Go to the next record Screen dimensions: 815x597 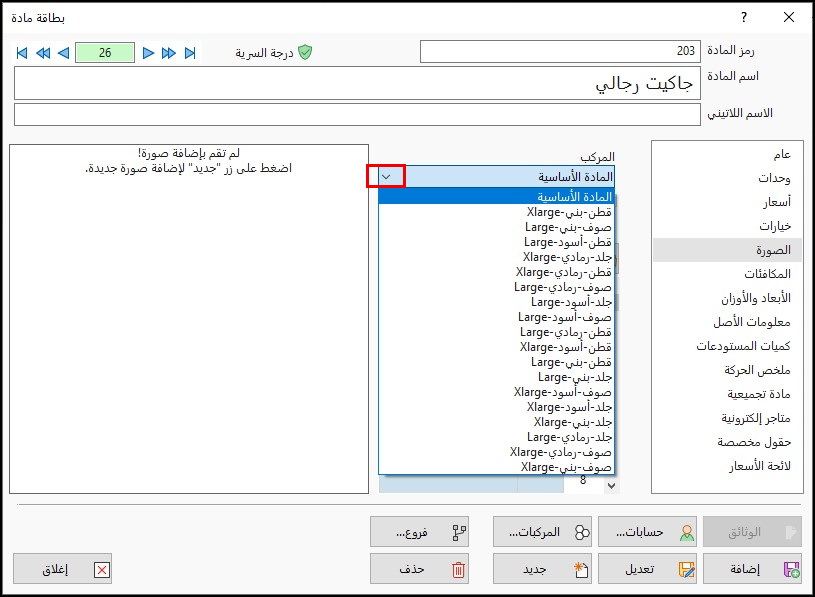pyautogui.click(x=148, y=53)
